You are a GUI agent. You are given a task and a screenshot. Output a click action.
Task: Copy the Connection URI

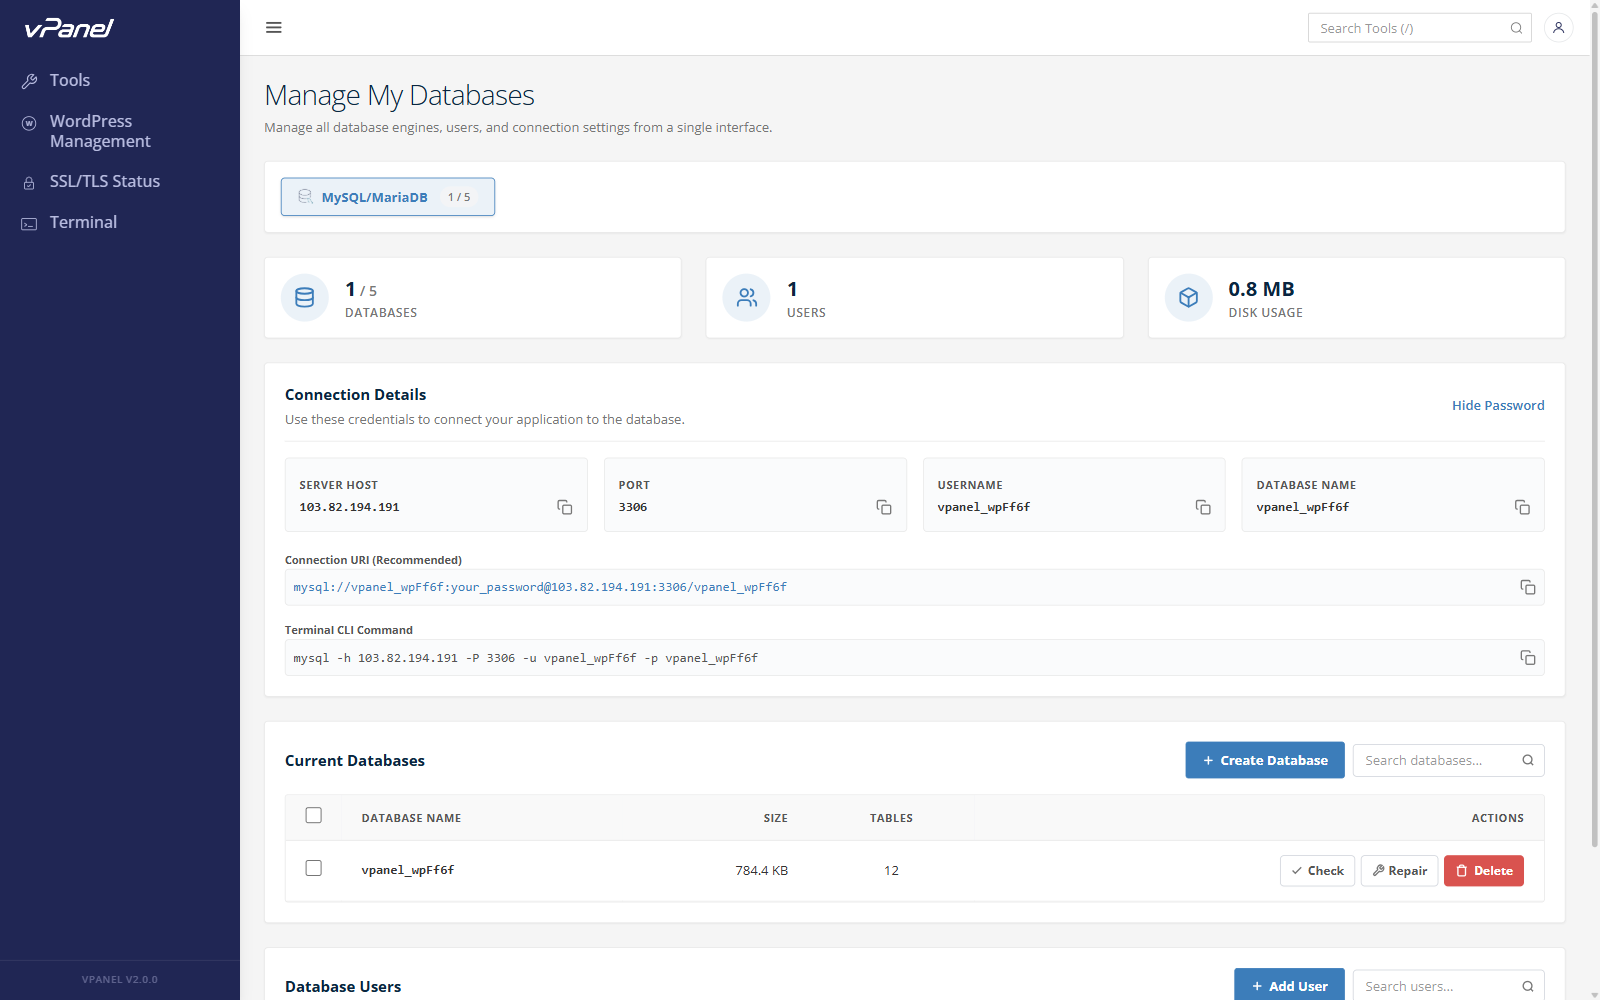coord(1528,587)
